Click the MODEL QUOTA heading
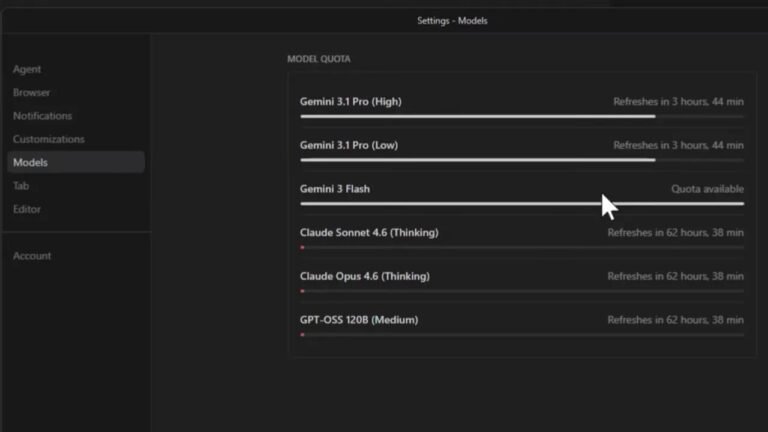Viewport: 768px width, 432px height. (319, 59)
